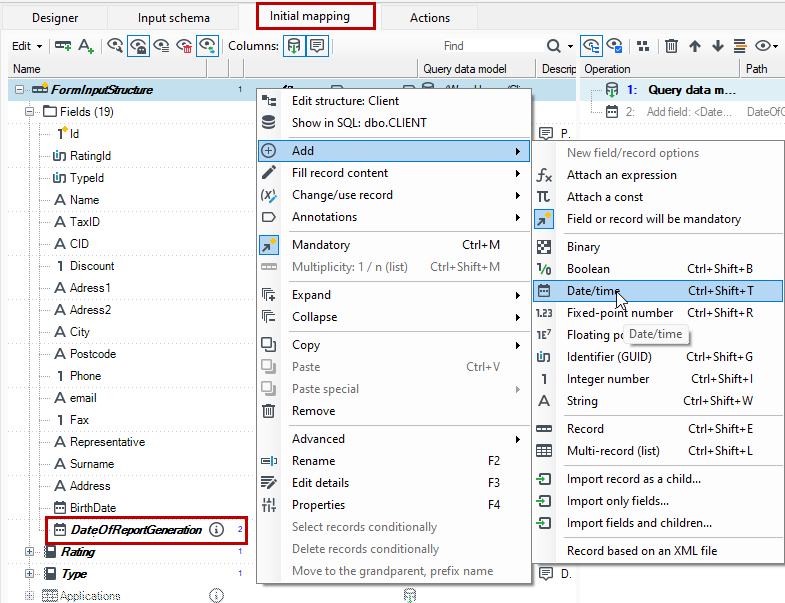
Task: Select the RatingId field
Action: tap(90, 156)
